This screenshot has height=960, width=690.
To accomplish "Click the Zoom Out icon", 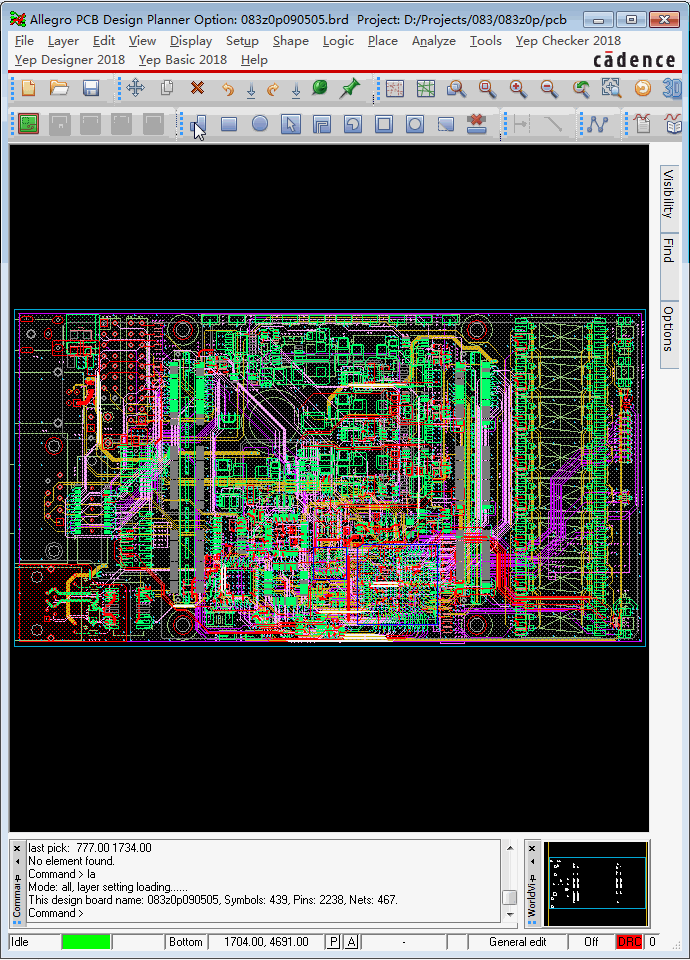I will click(549, 89).
